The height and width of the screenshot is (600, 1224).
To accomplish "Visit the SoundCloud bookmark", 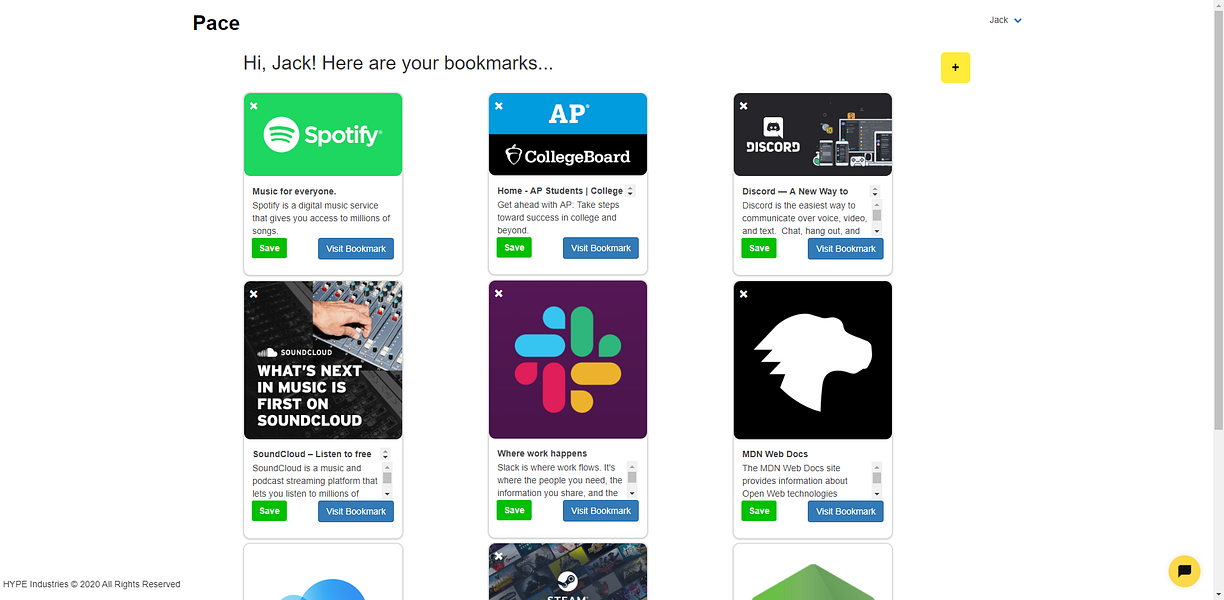I will 356,512.
